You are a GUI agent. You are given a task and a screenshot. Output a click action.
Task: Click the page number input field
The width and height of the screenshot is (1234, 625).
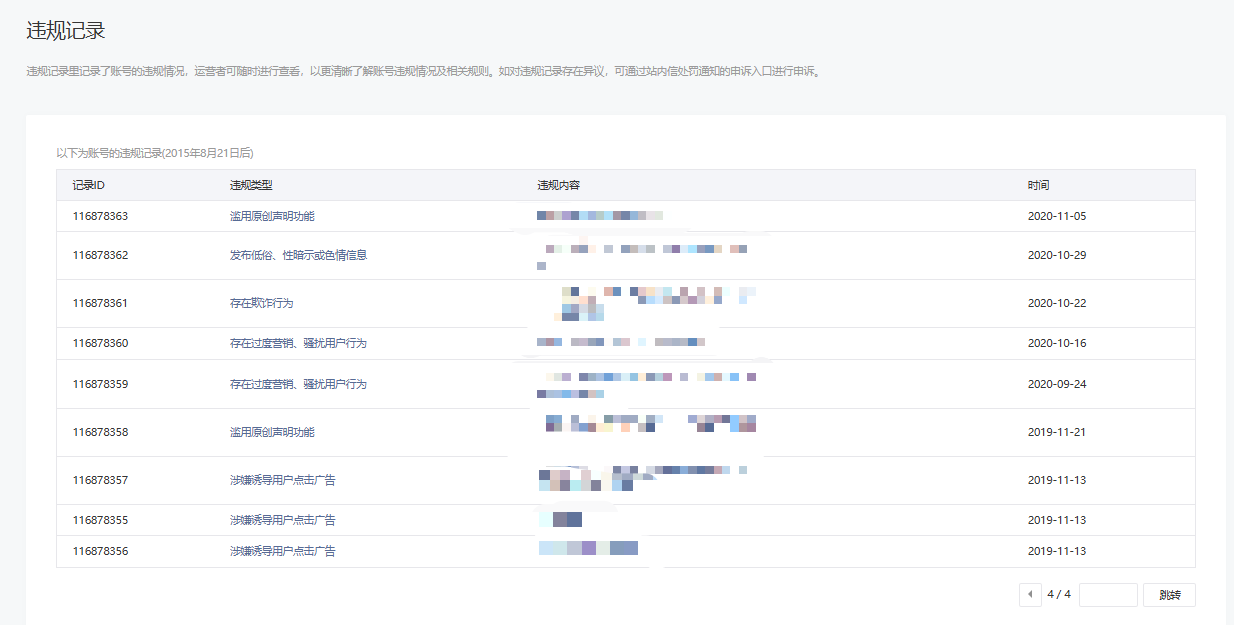1108,595
